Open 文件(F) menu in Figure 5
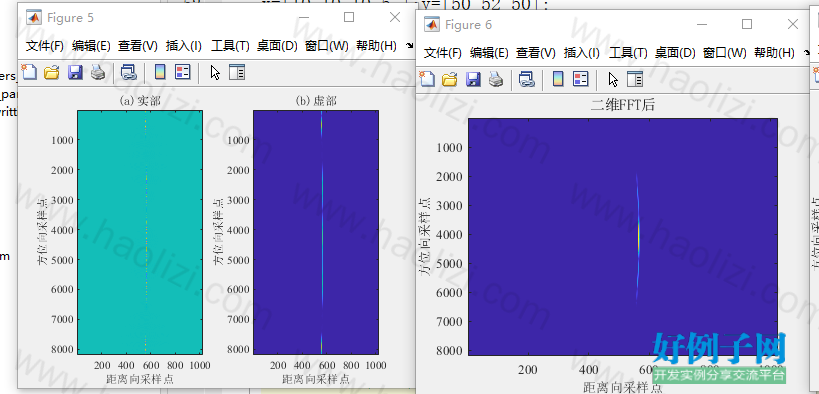This screenshot has height=394, width=819. (45, 45)
